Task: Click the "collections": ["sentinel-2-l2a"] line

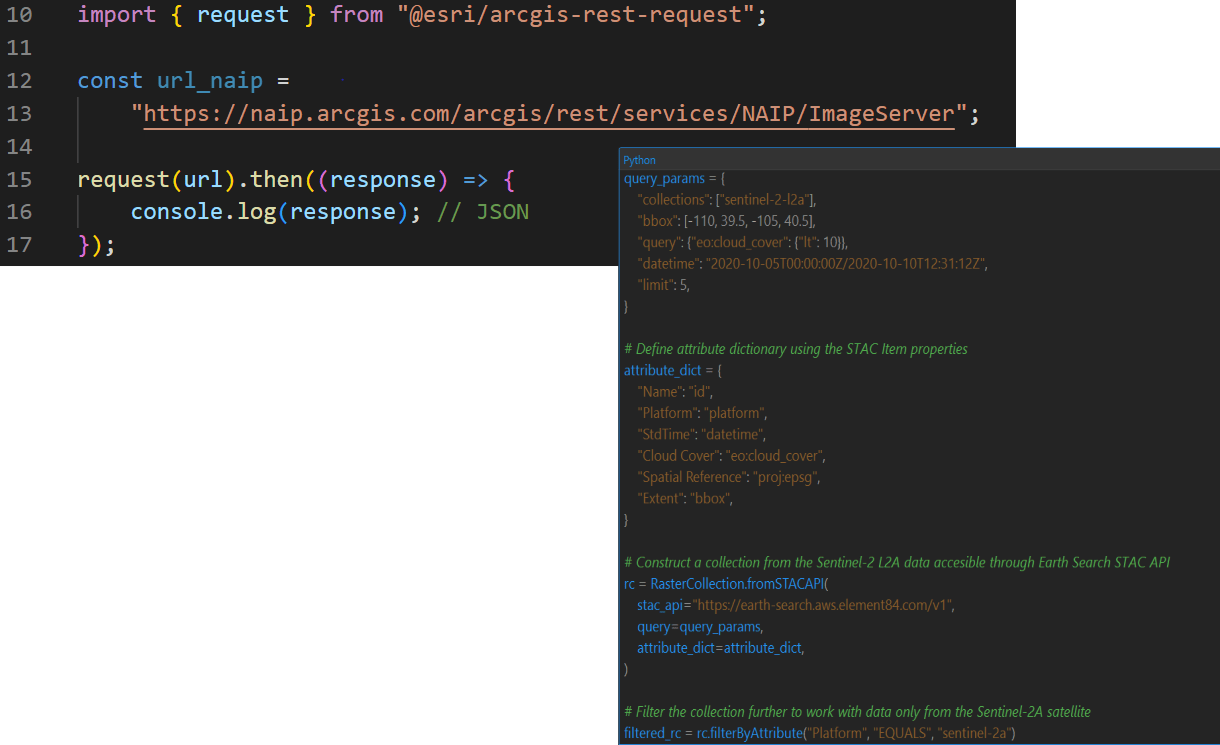Action: point(728,200)
